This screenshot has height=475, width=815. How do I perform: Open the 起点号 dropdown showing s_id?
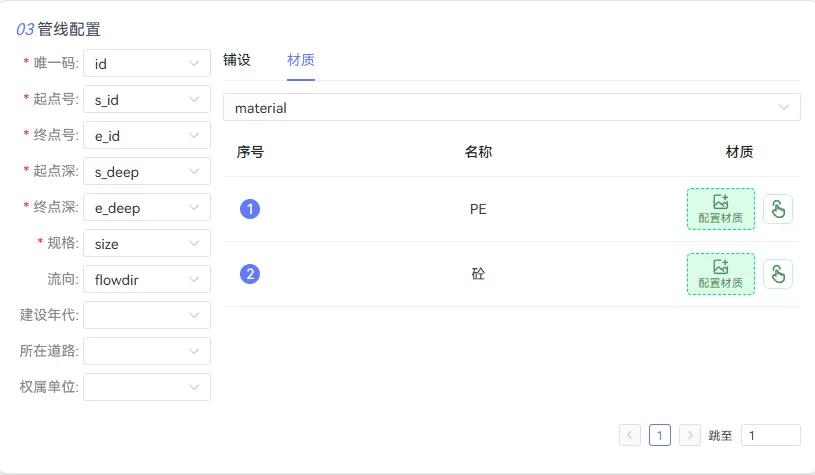[x=147, y=99]
